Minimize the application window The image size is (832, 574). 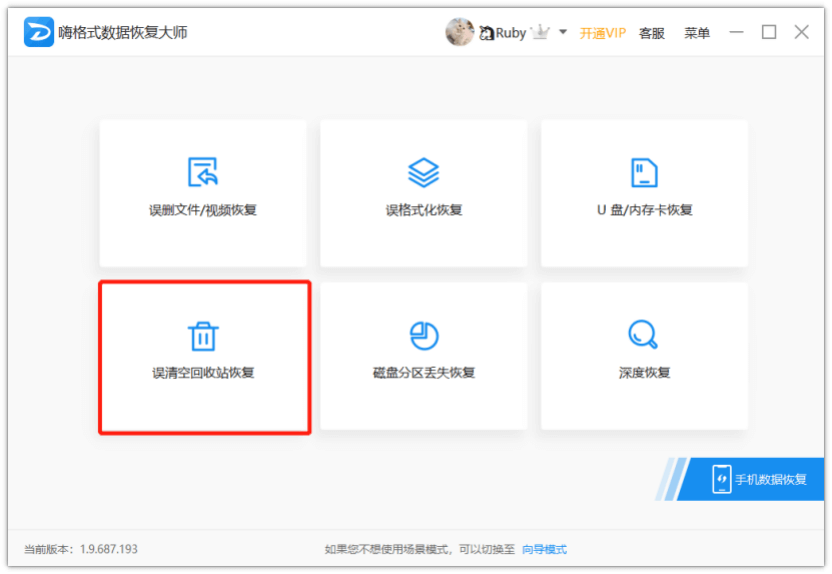(736, 32)
